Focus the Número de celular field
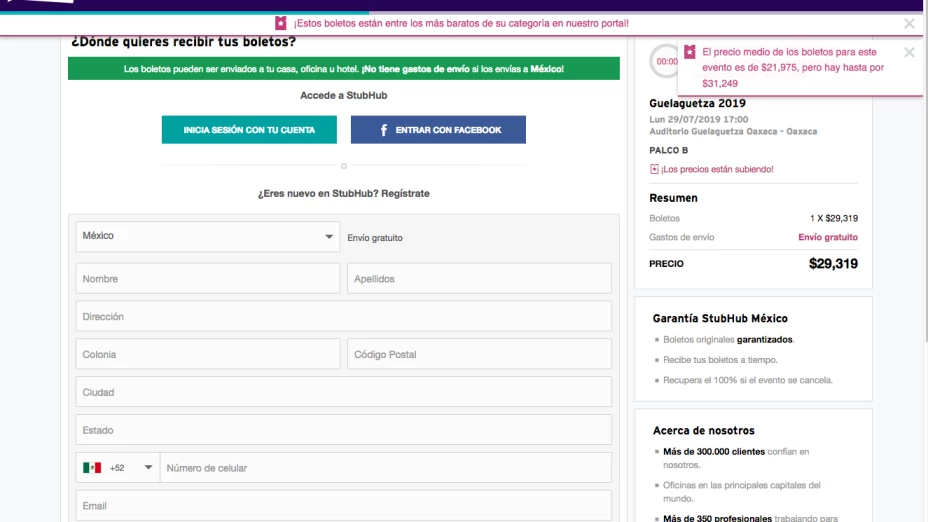928x522 pixels. click(x=386, y=468)
